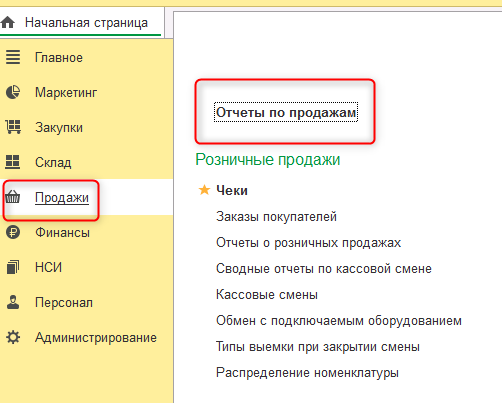Click the Маркетинг pie chart icon

point(13,92)
